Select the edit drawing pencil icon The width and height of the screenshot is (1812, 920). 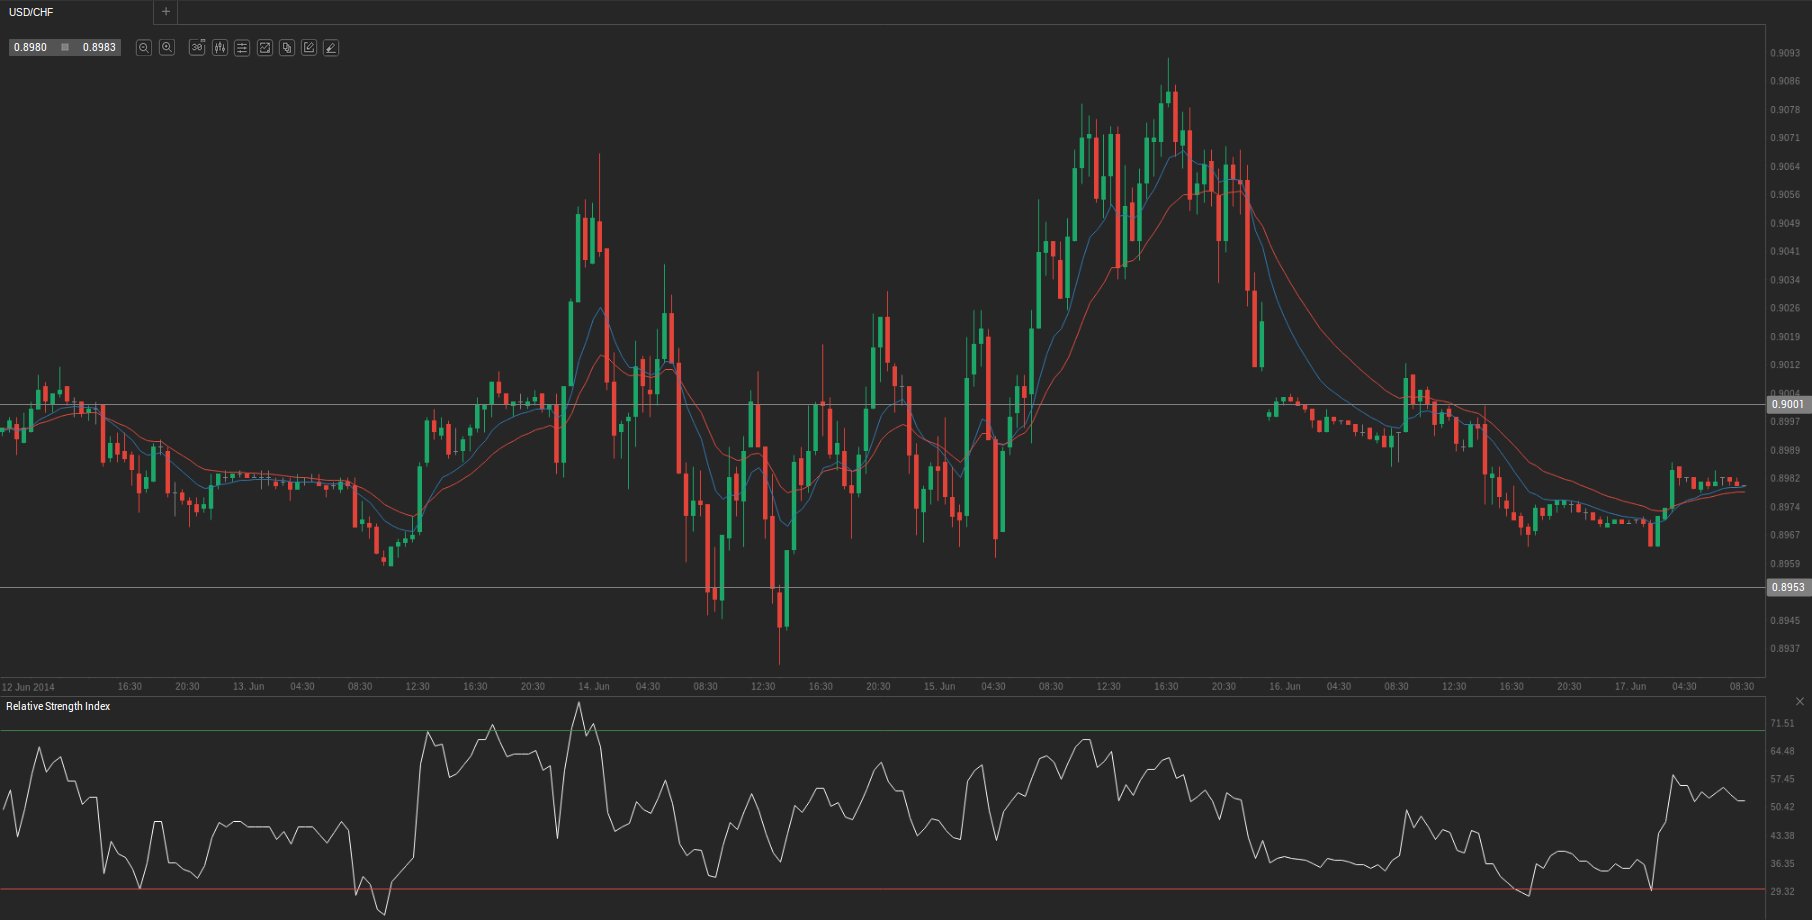pos(309,48)
